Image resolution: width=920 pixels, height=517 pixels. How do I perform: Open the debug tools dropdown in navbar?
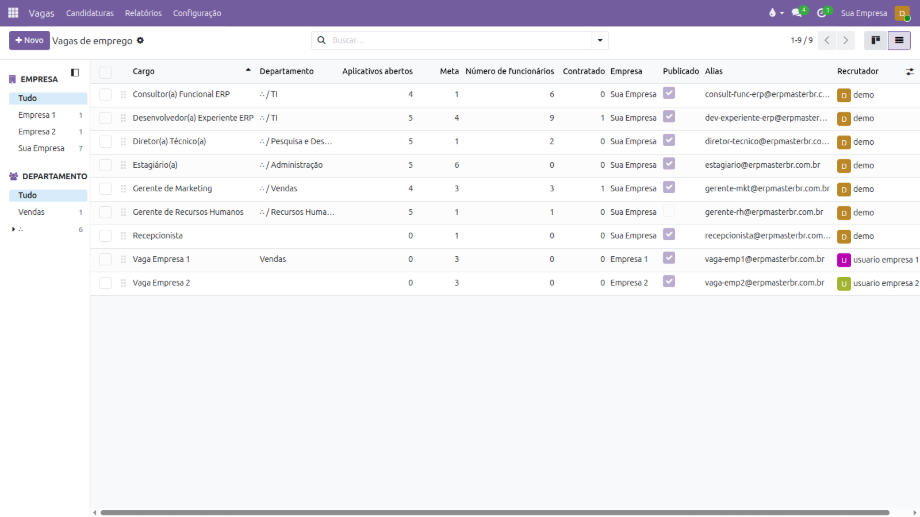pyautogui.click(x=774, y=13)
